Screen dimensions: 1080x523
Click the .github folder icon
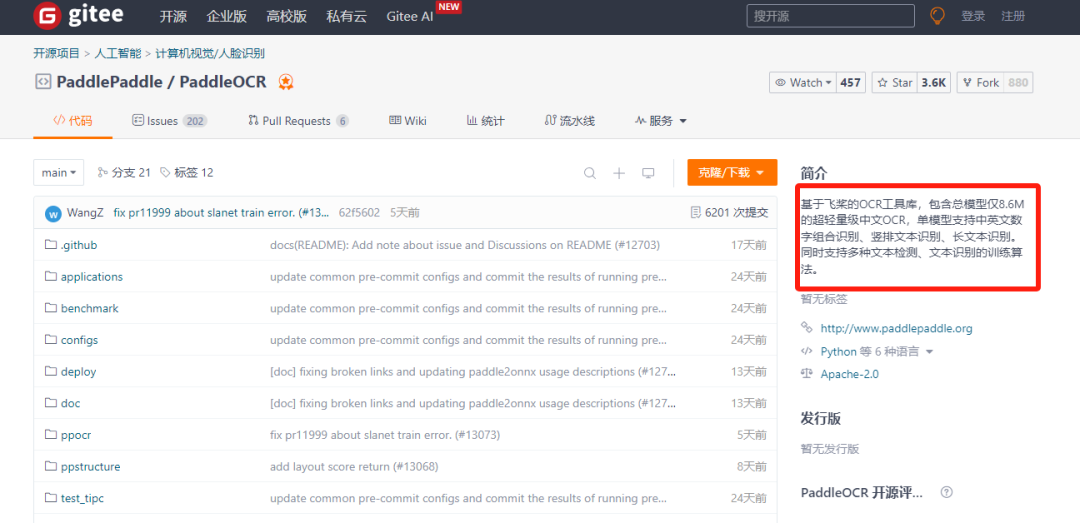click(50, 245)
